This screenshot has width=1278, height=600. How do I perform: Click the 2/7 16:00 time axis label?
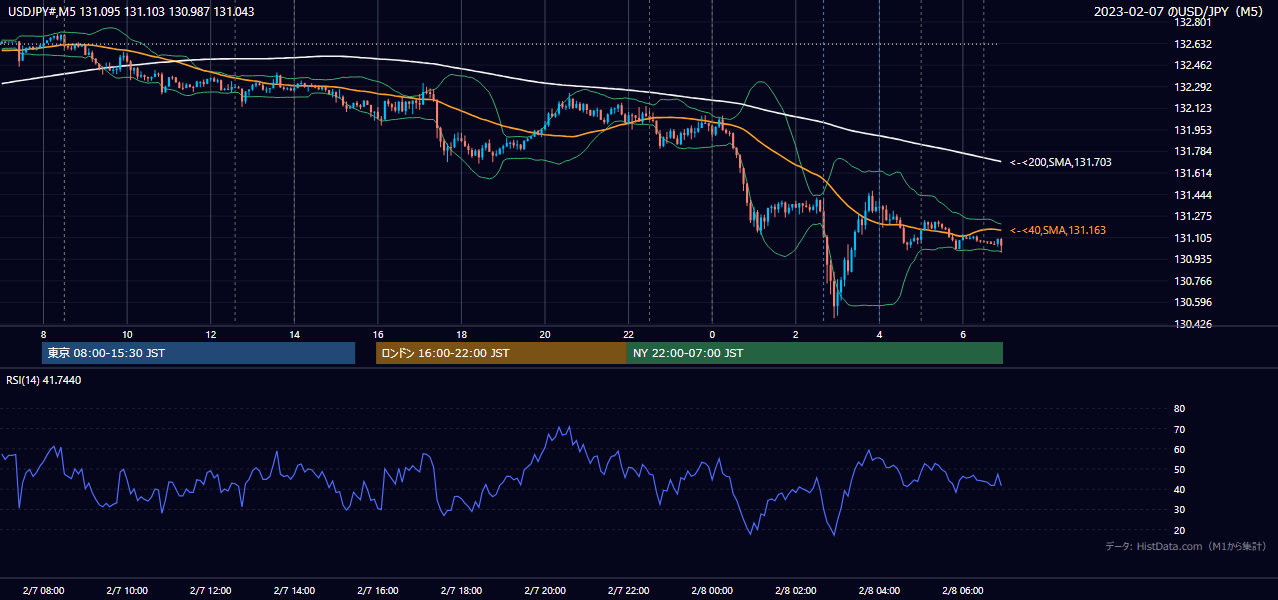click(377, 591)
